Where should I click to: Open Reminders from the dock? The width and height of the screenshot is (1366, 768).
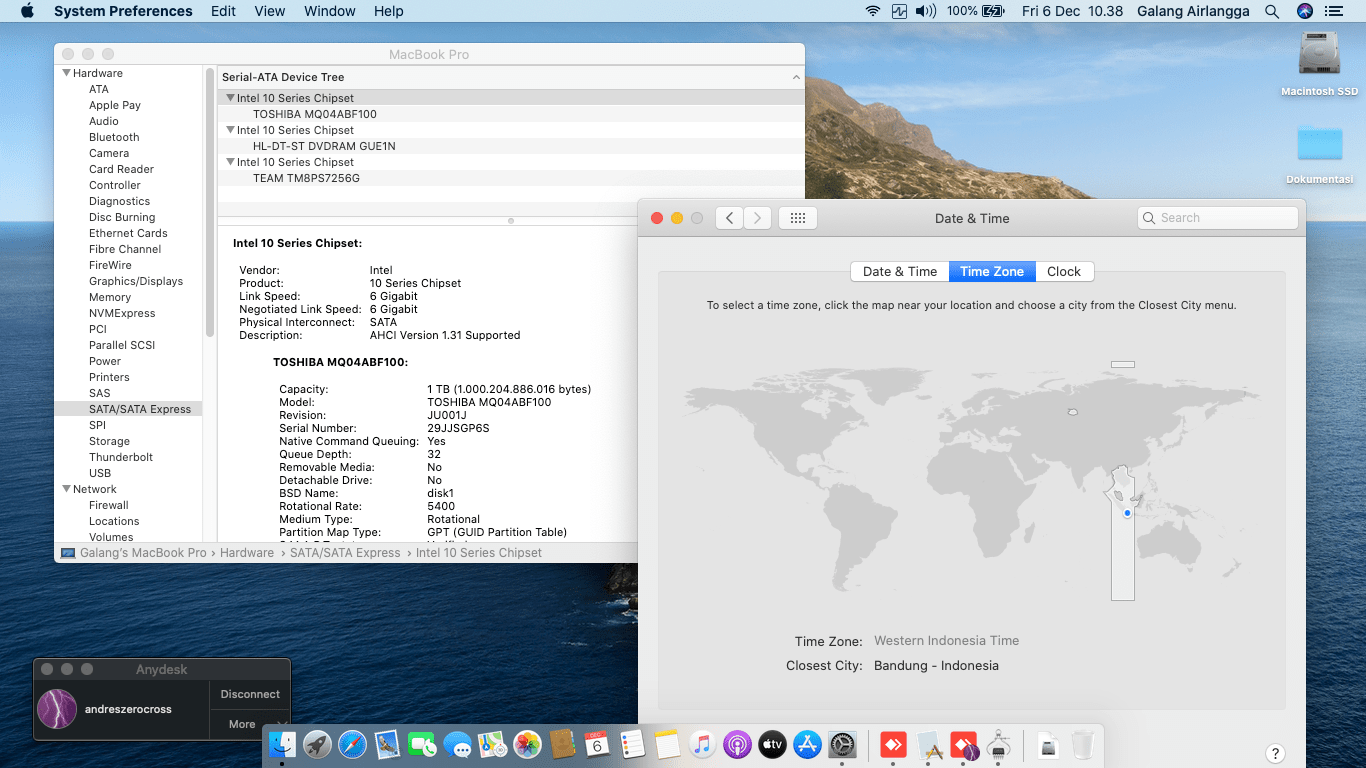coord(632,744)
